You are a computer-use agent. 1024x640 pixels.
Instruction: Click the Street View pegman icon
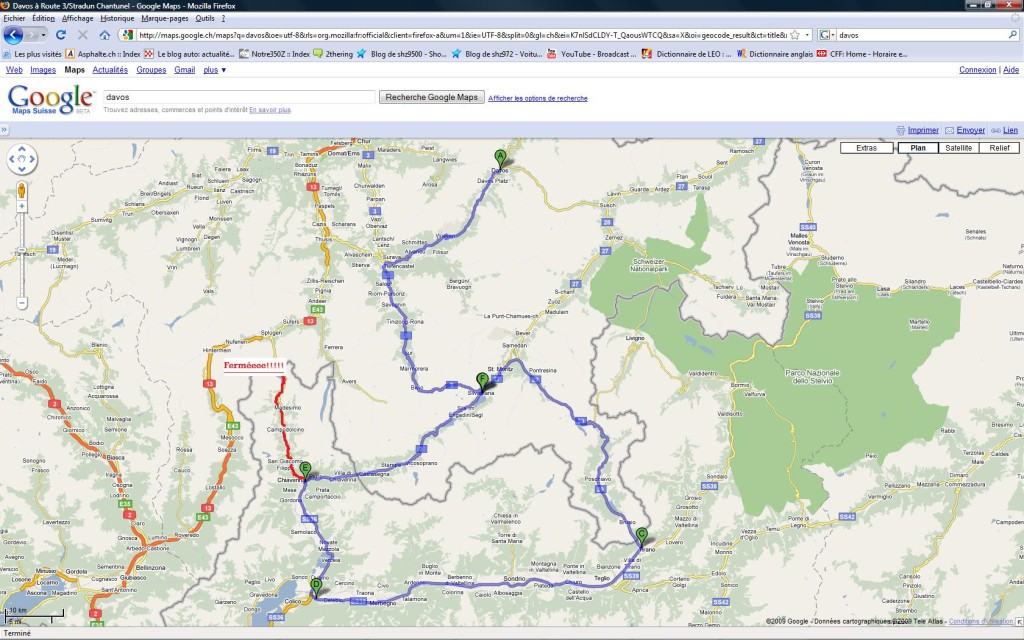22,191
